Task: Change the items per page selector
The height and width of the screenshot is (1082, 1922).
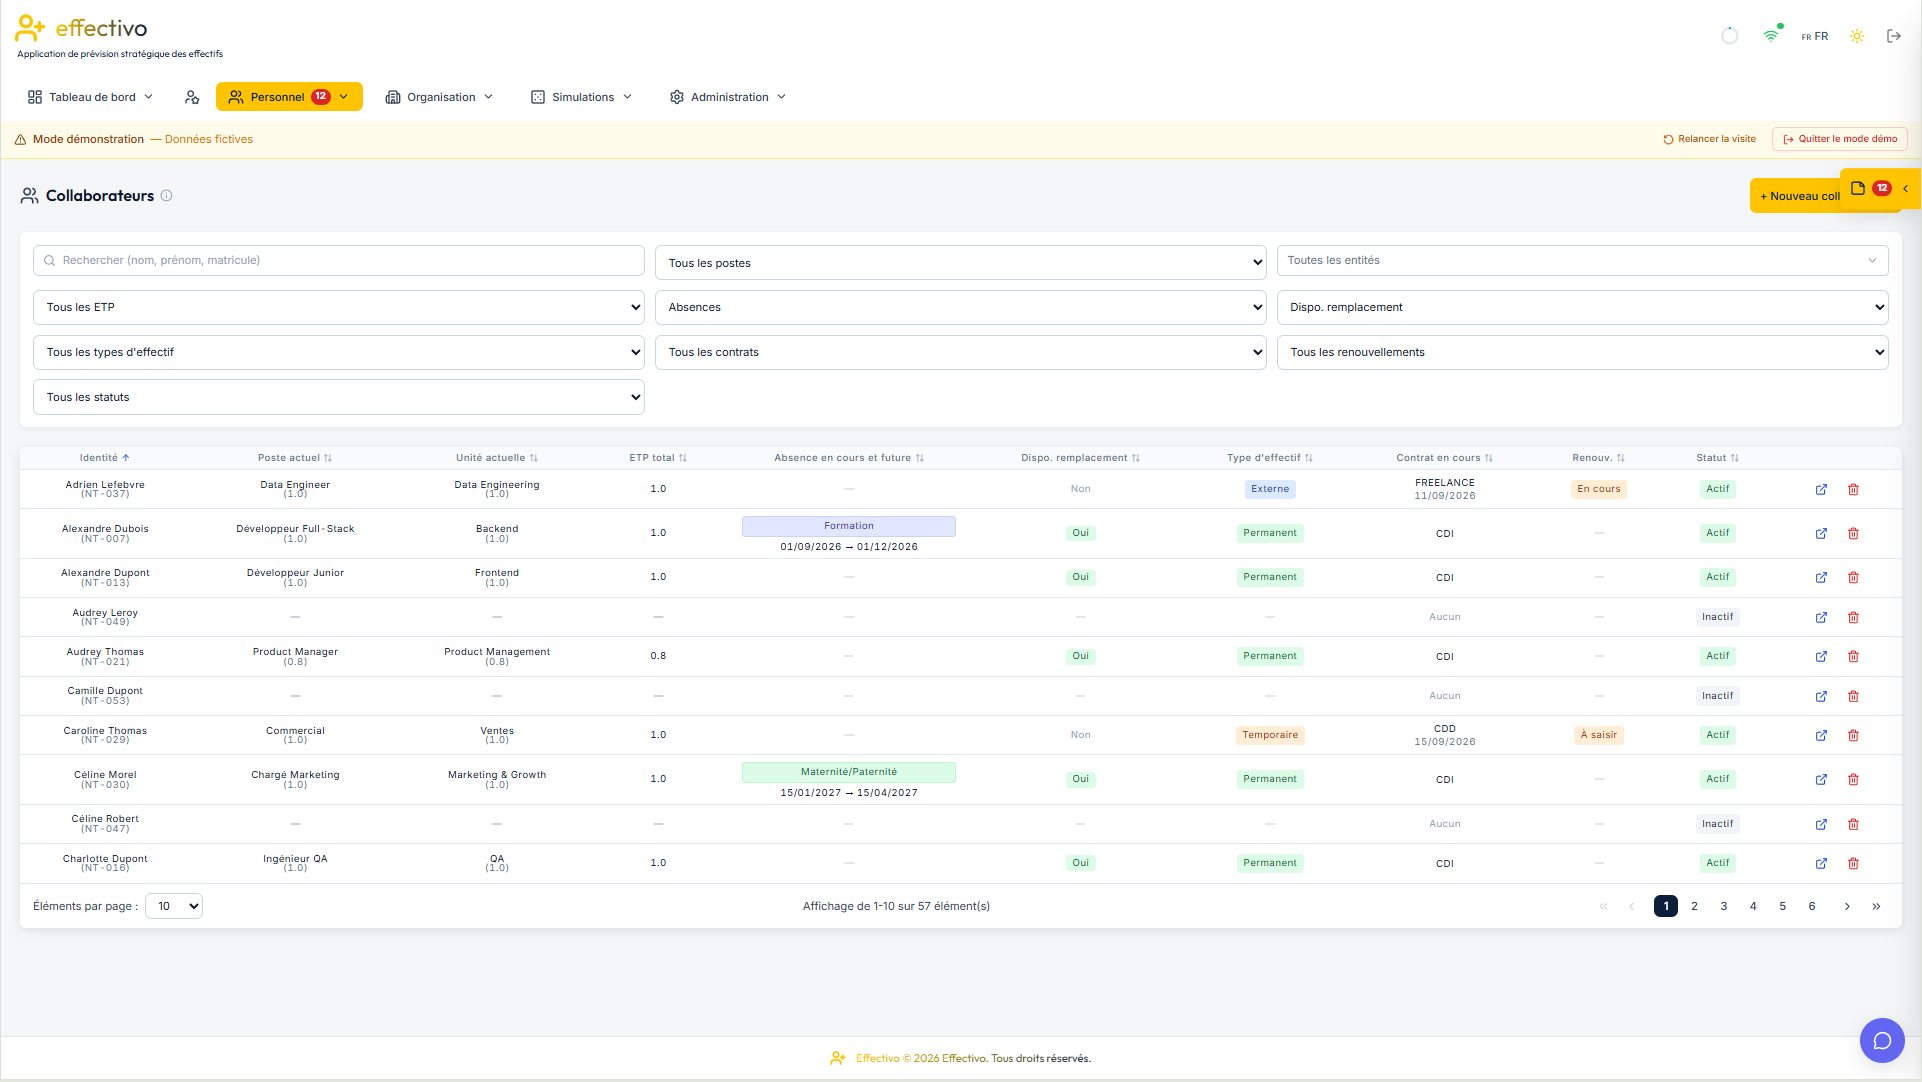Action: coord(174,906)
